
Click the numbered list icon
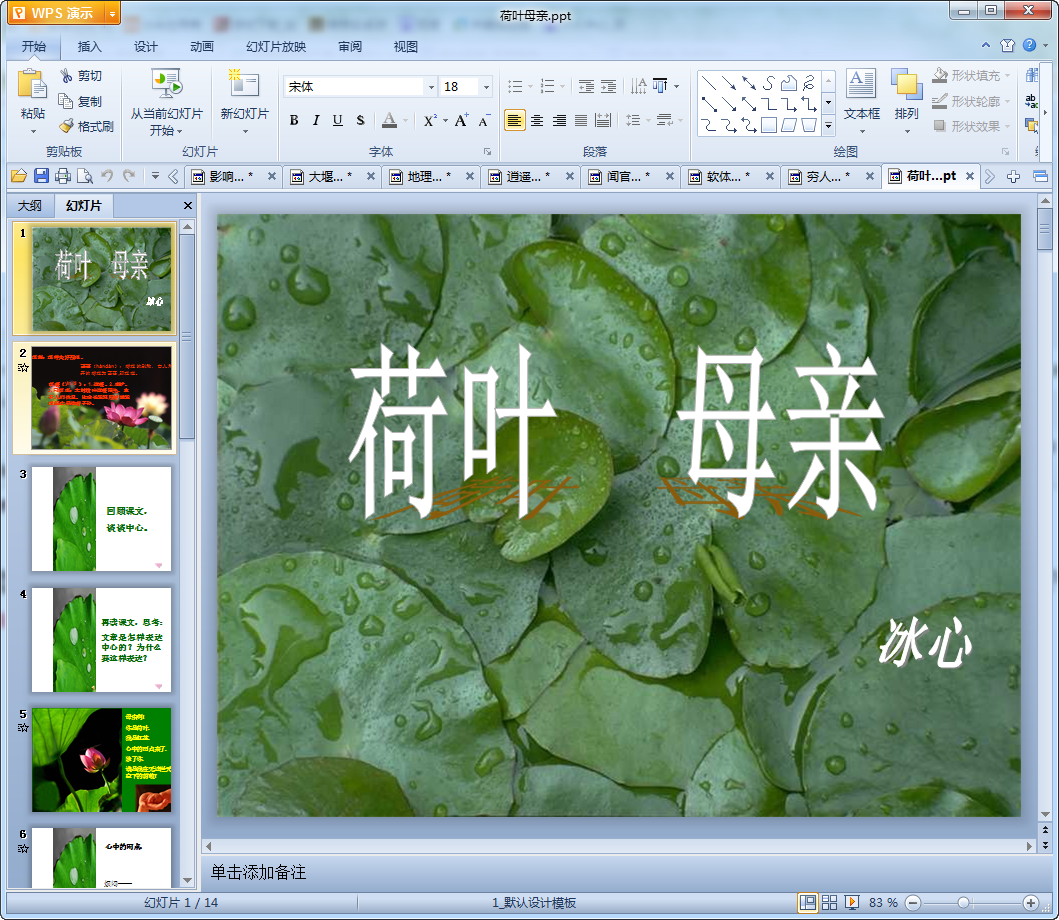pyautogui.click(x=548, y=86)
